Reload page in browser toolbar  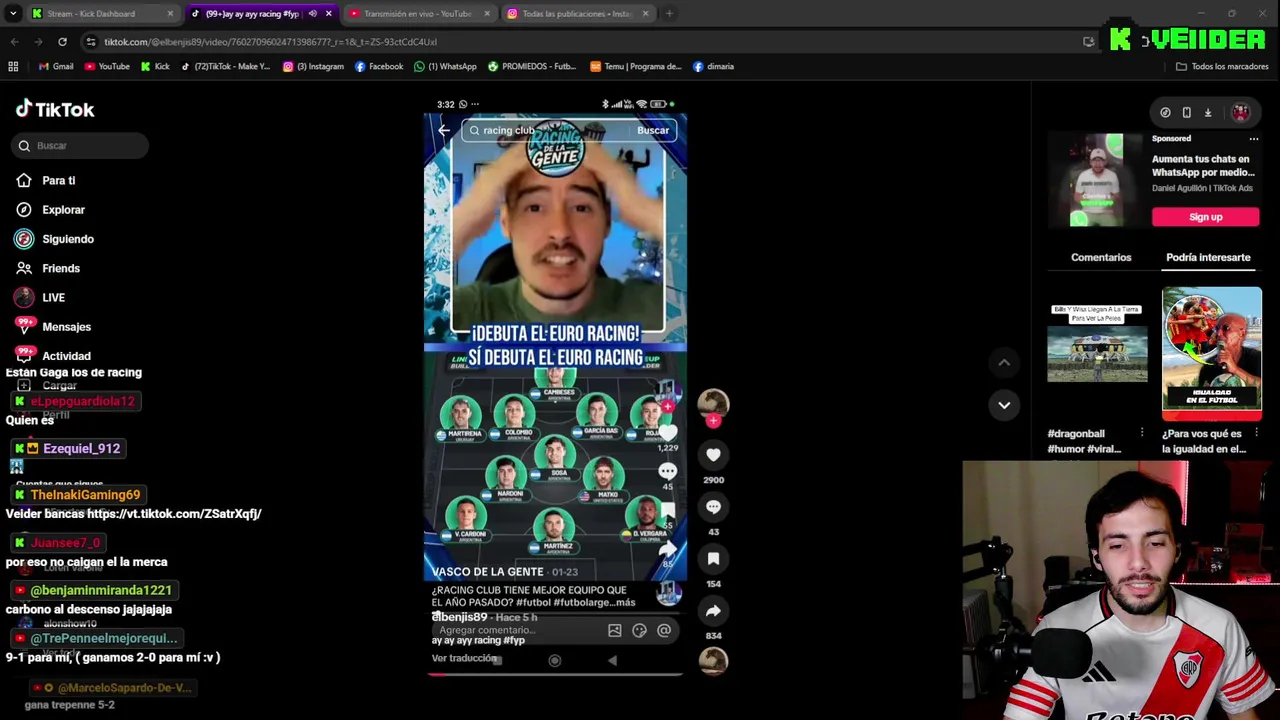(62, 42)
